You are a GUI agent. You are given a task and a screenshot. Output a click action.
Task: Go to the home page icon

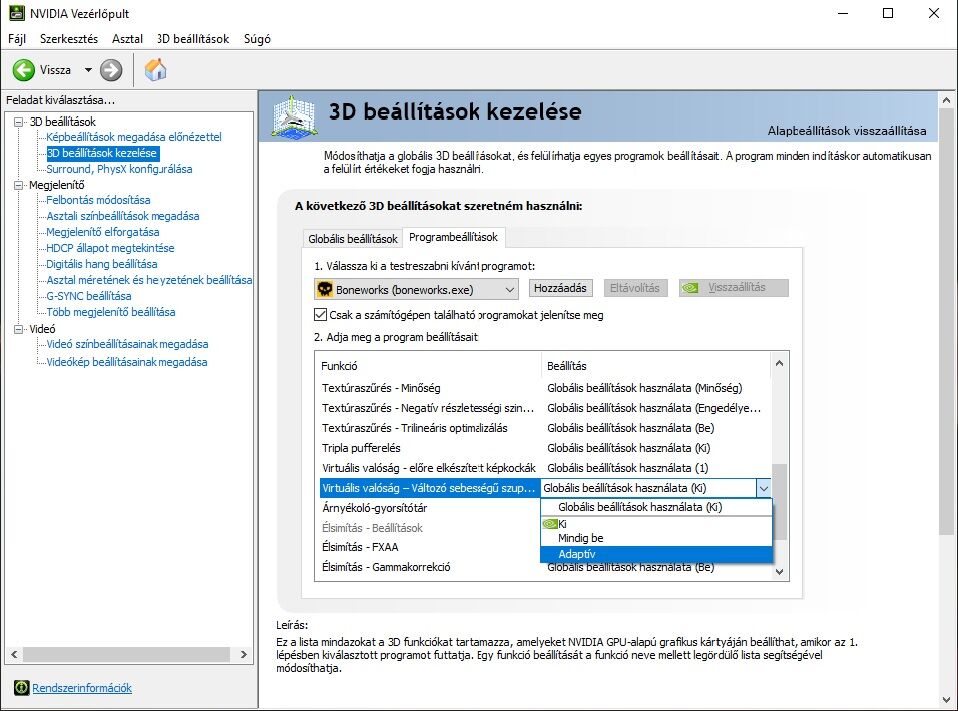click(155, 70)
